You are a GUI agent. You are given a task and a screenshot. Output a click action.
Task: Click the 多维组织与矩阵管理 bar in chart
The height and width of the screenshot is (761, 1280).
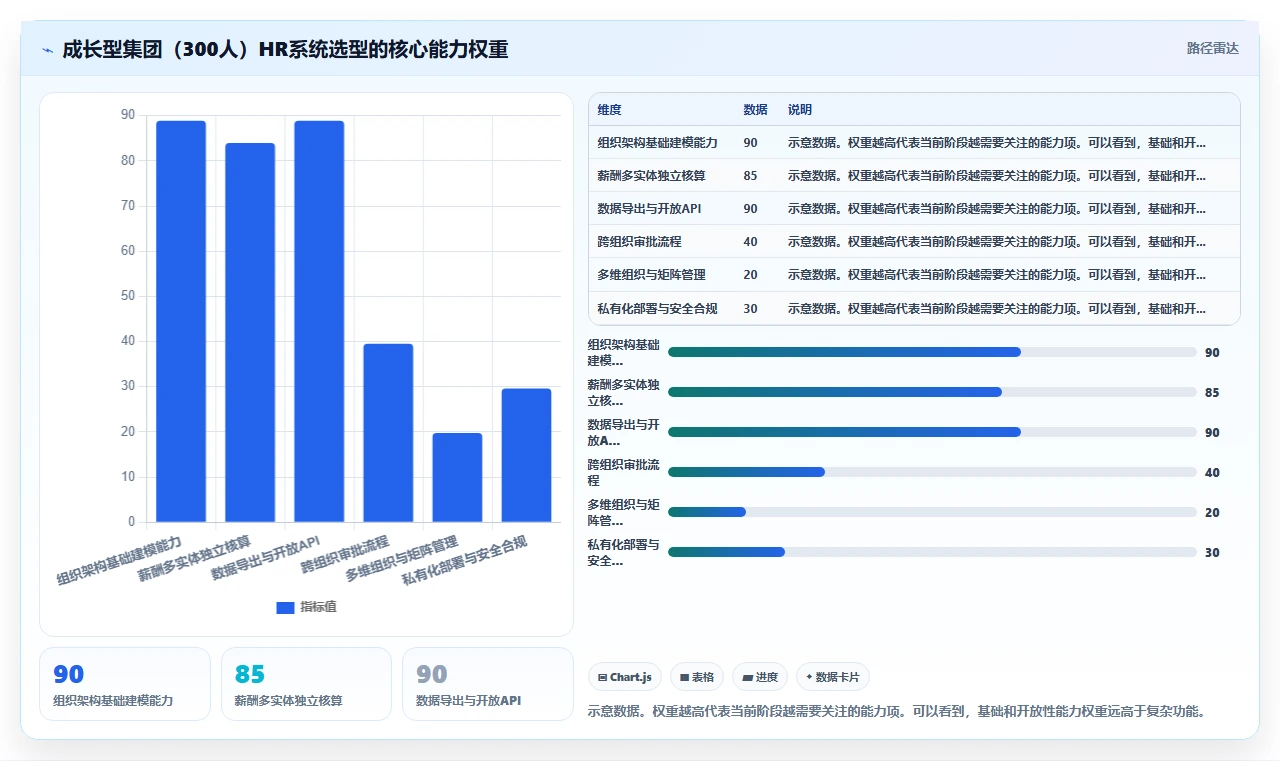[x=457, y=477]
